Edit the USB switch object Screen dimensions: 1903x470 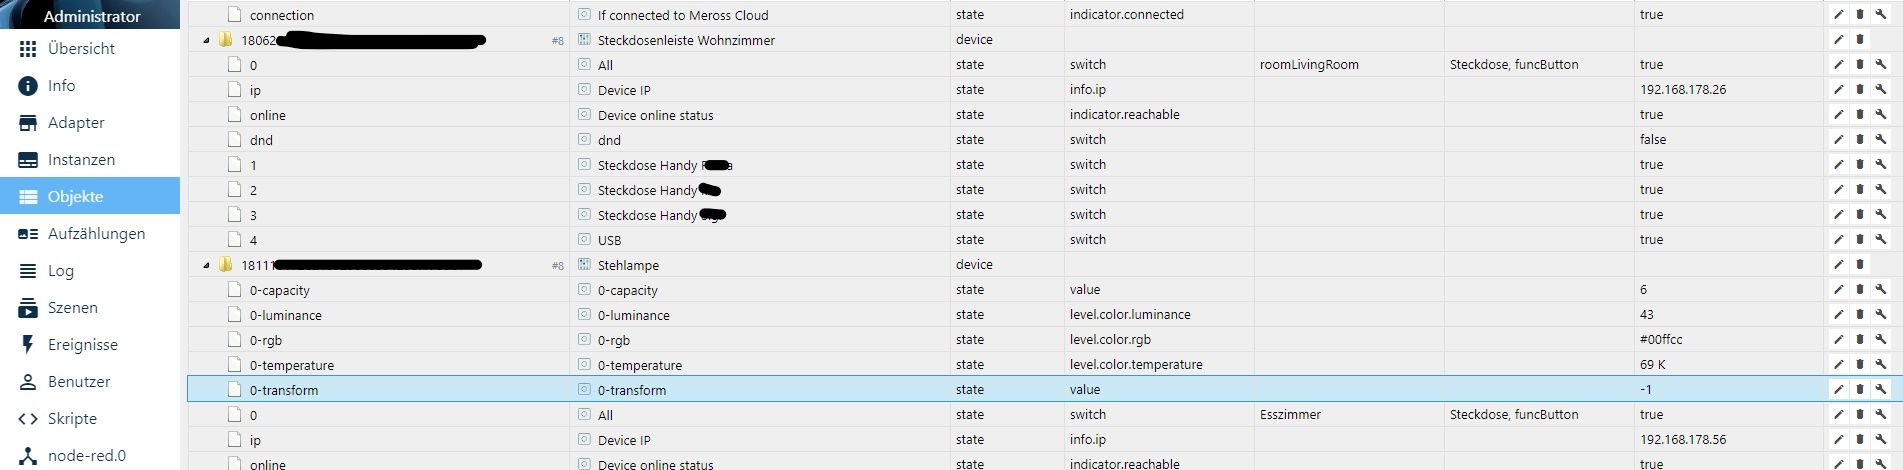(1838, 240)
